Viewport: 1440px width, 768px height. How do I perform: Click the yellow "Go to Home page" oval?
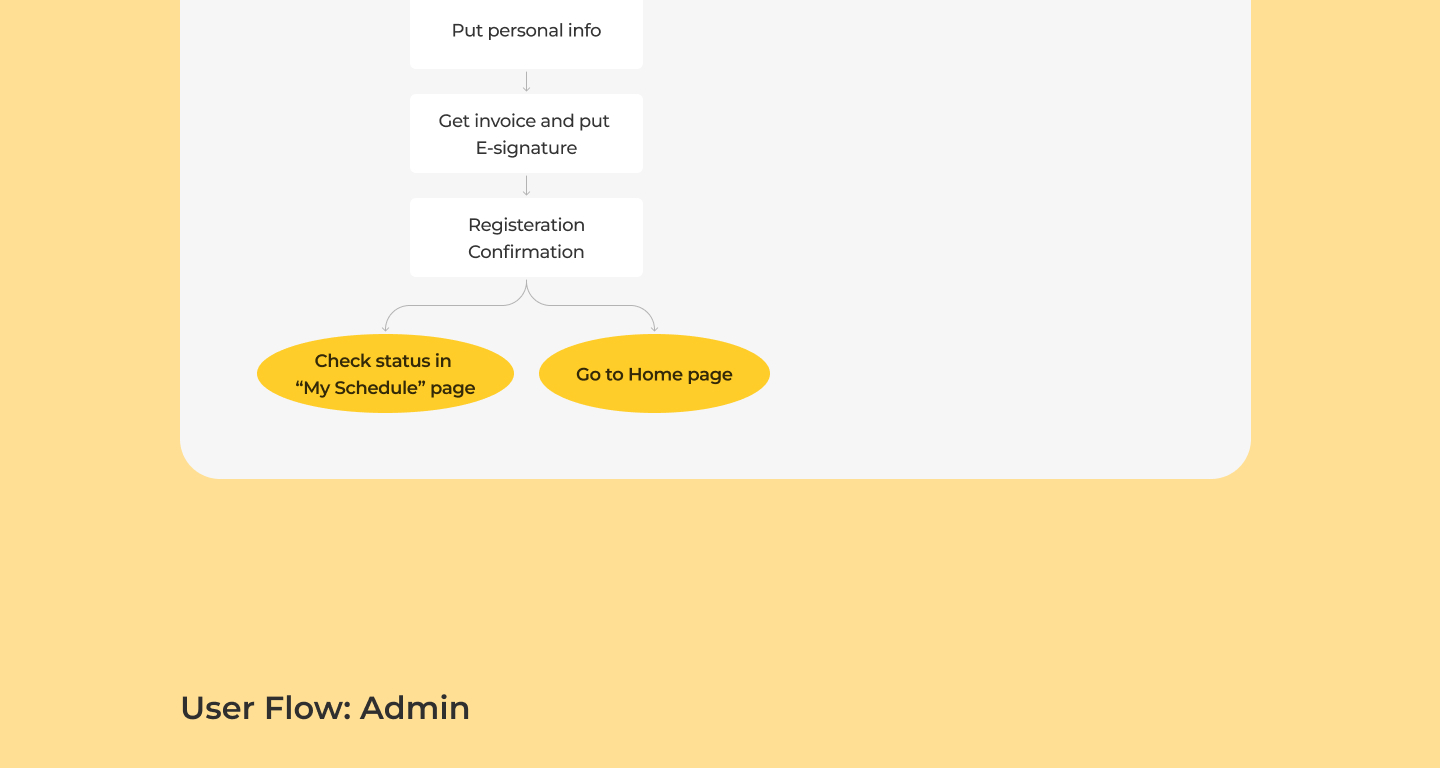click(x=654, y=374)
